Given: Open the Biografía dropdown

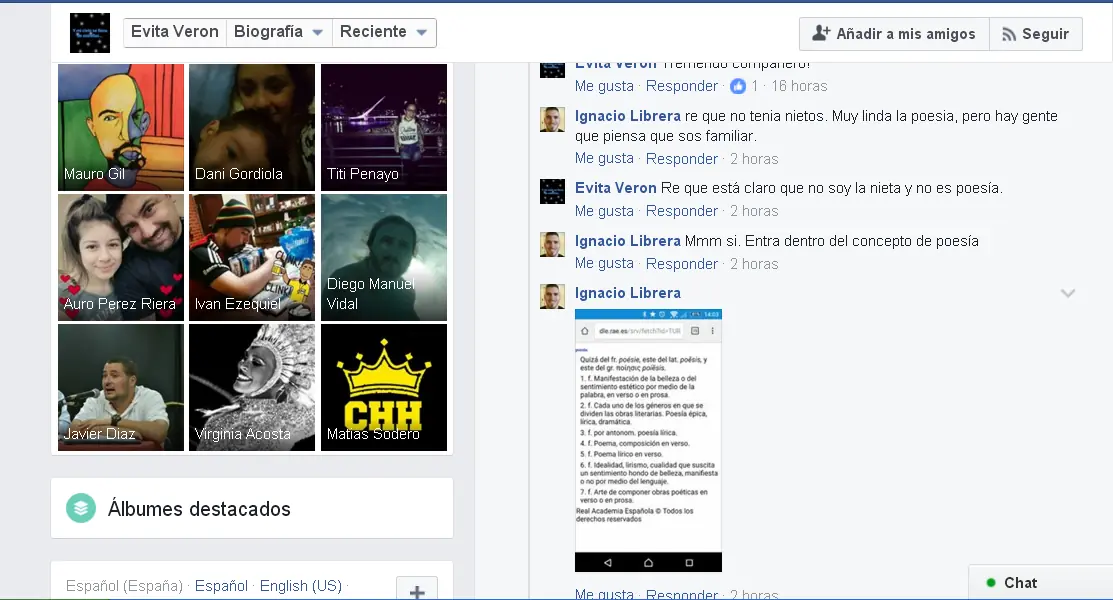Looking at the screenshot, I should tap(278, 32).
